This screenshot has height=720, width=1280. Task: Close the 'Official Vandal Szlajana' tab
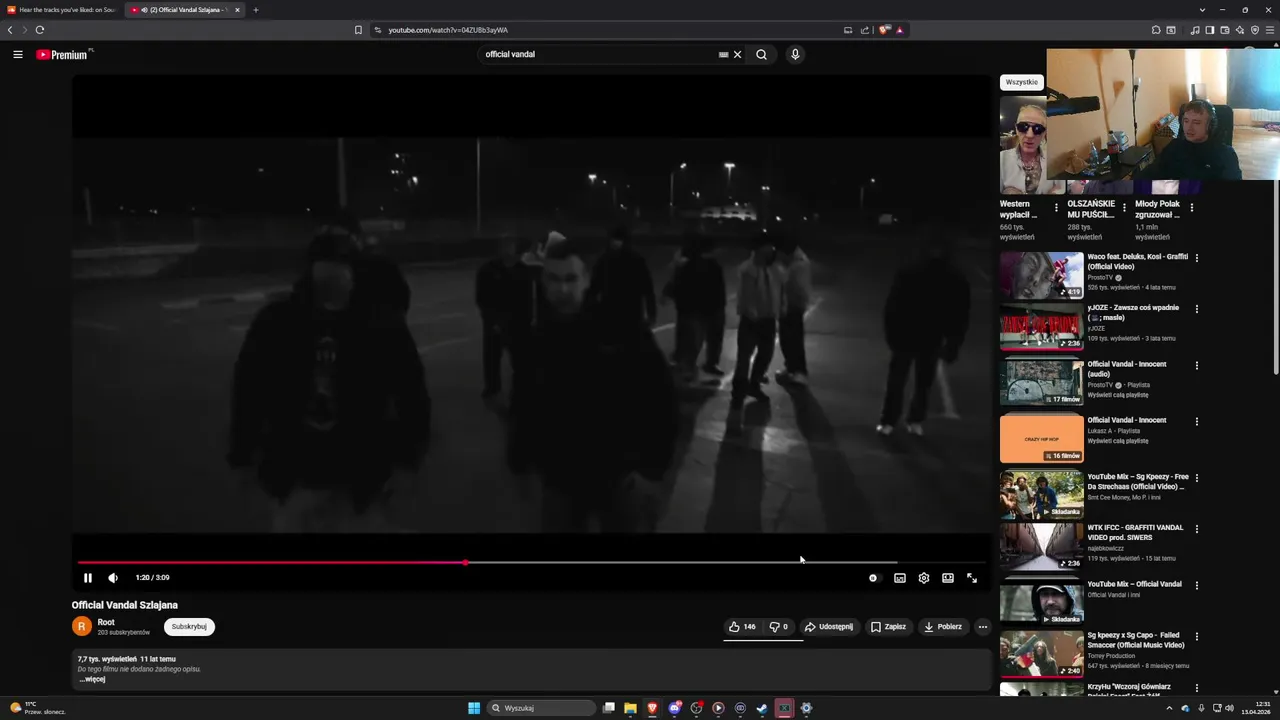tap(237, 10)
